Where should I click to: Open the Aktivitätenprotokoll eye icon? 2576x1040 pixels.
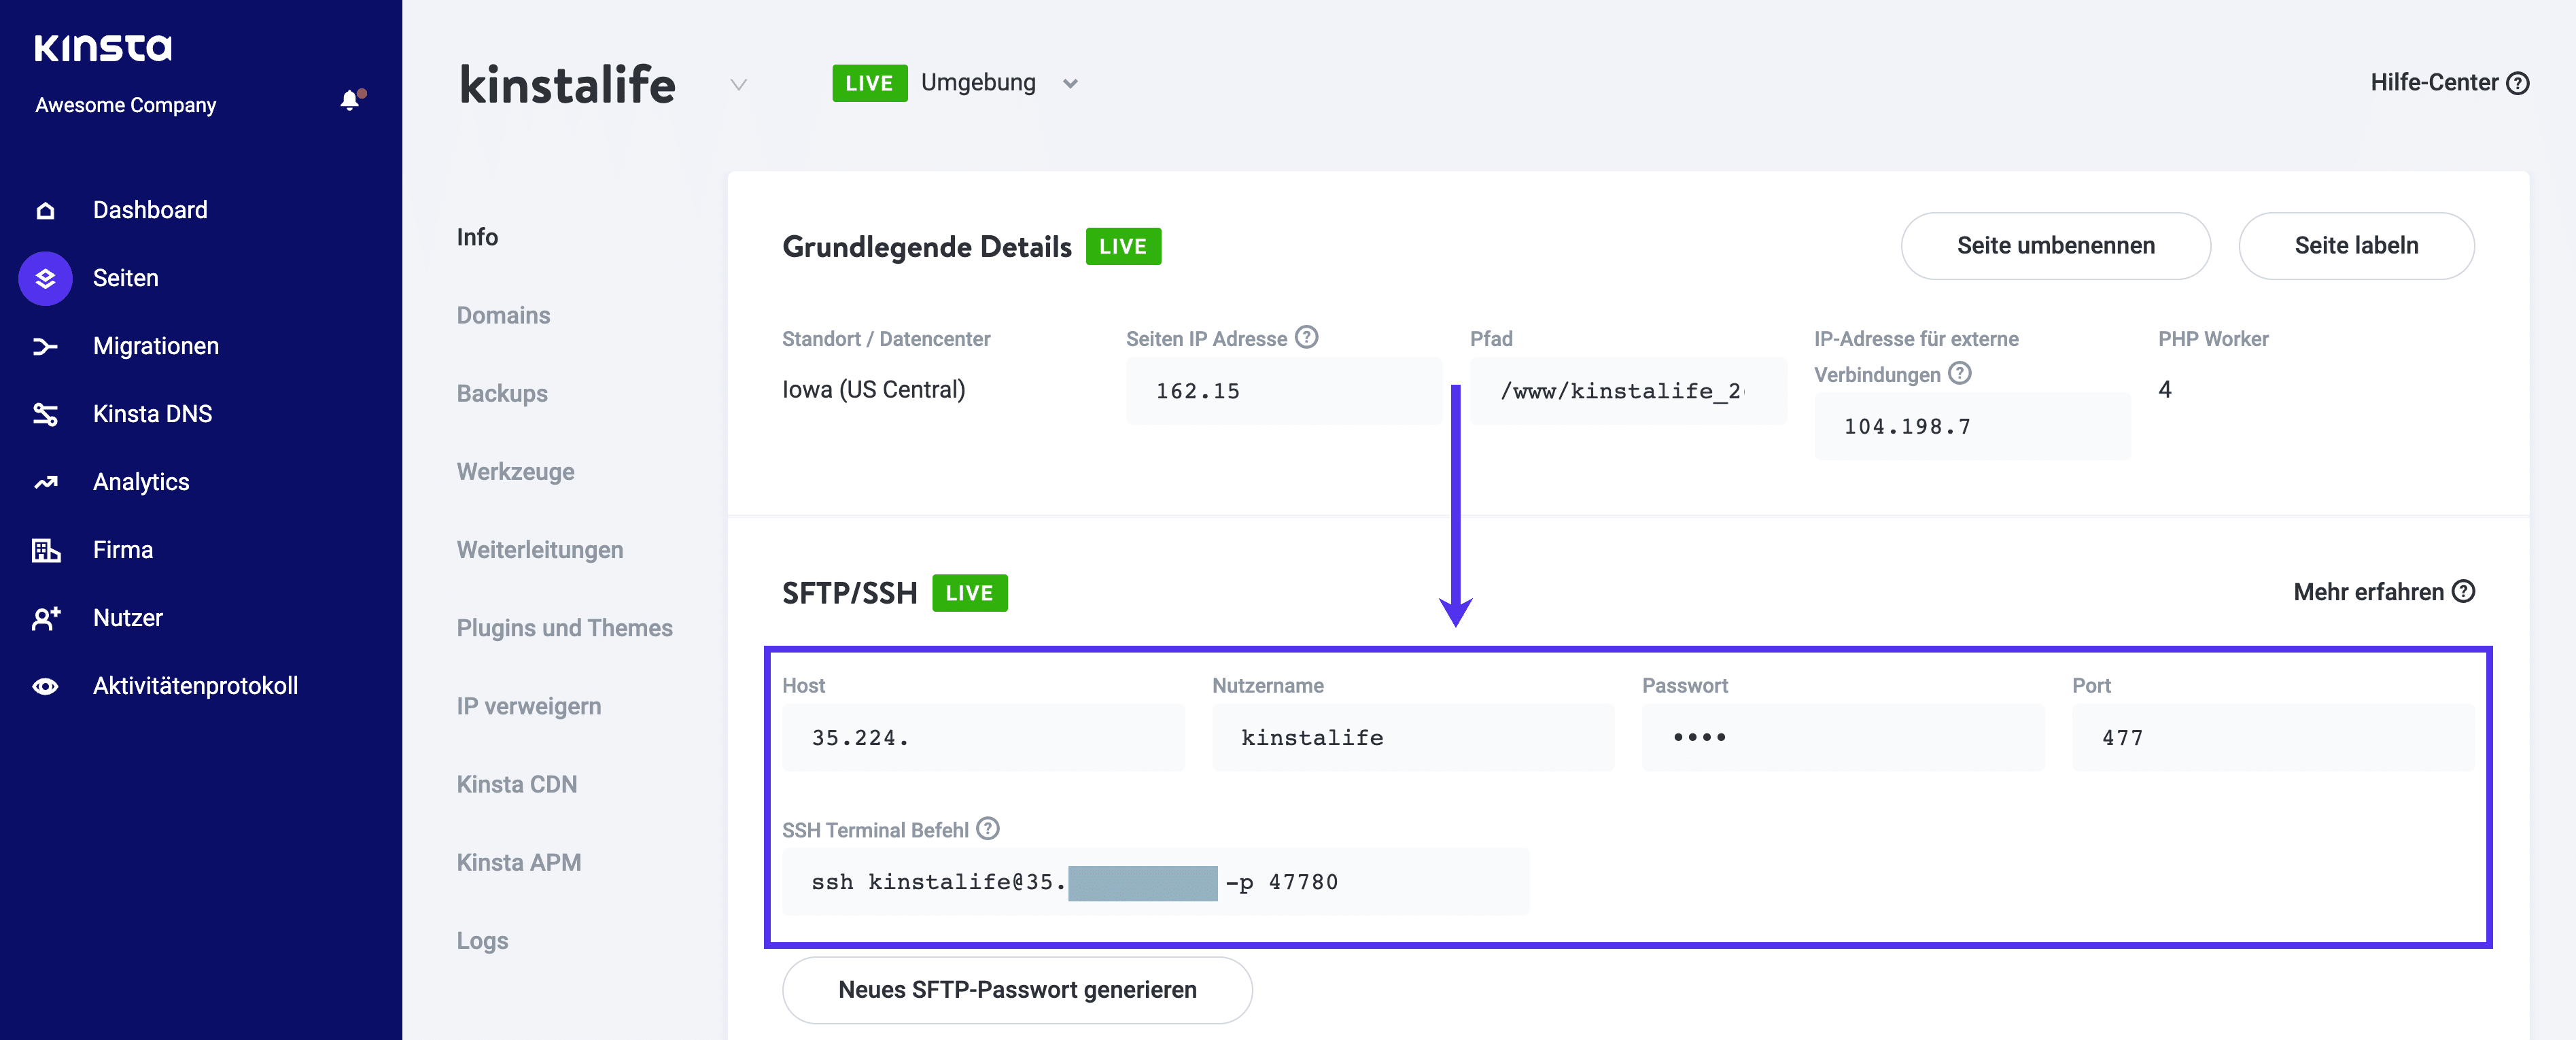coord(44,685)
